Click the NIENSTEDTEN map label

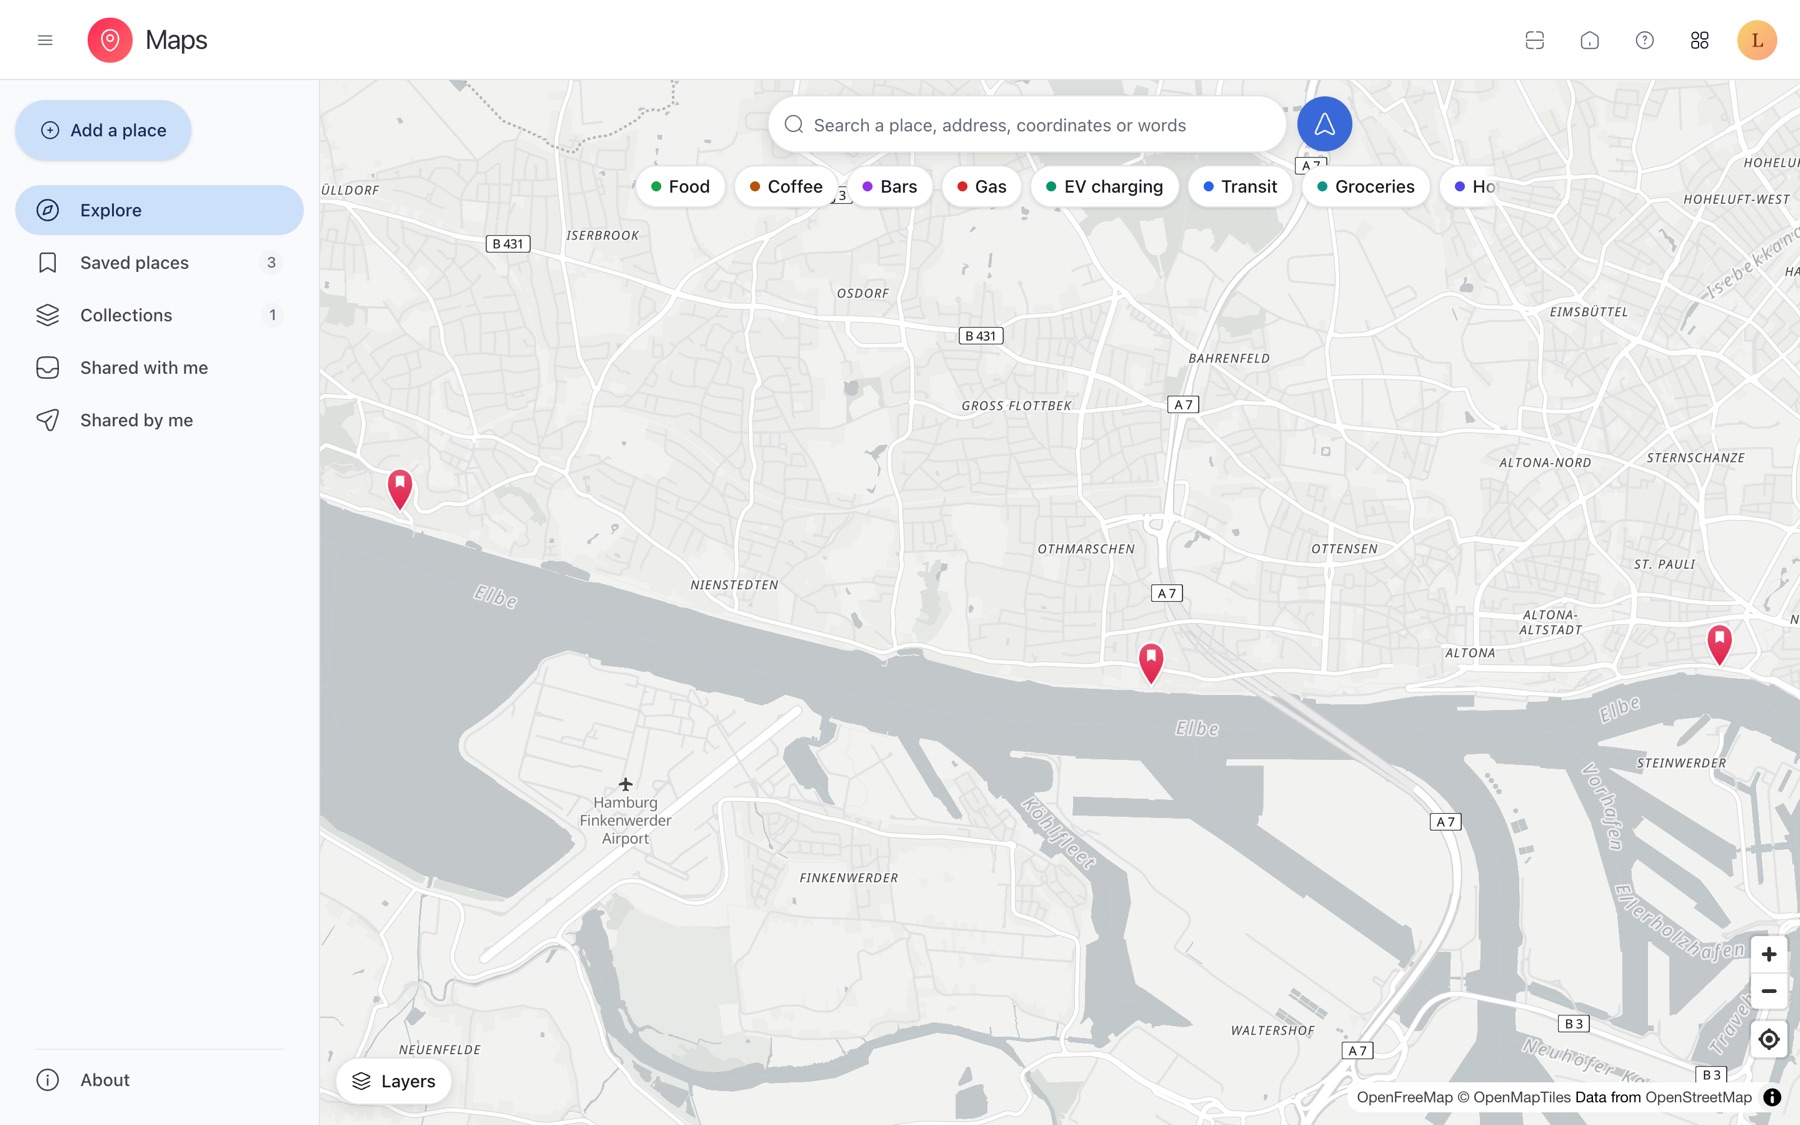coord(734,585)
